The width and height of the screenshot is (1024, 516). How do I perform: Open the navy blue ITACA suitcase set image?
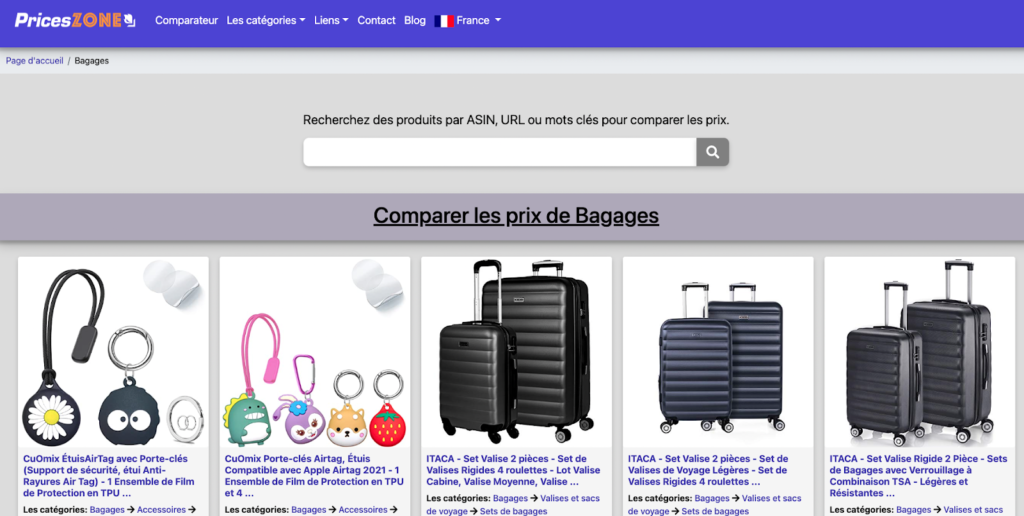pyautogui.click(x=718, y=353)
